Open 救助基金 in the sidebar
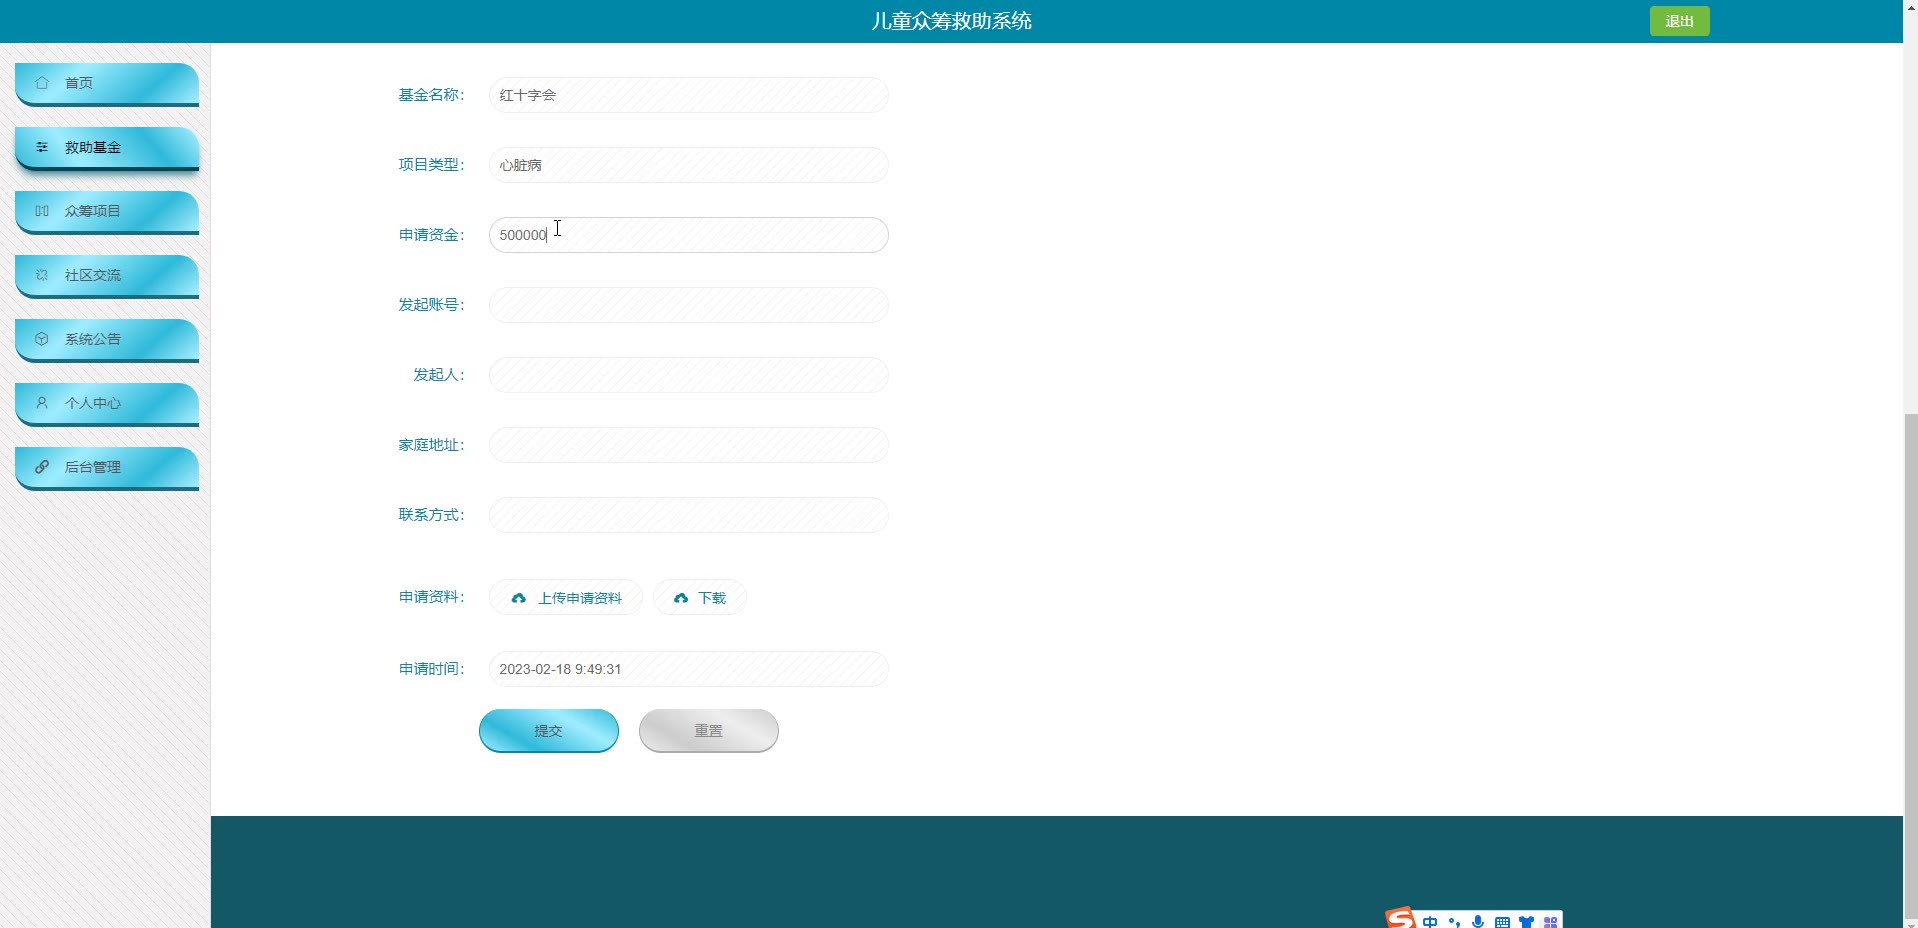The image size is (1918, 928). [x=107, y=148]
